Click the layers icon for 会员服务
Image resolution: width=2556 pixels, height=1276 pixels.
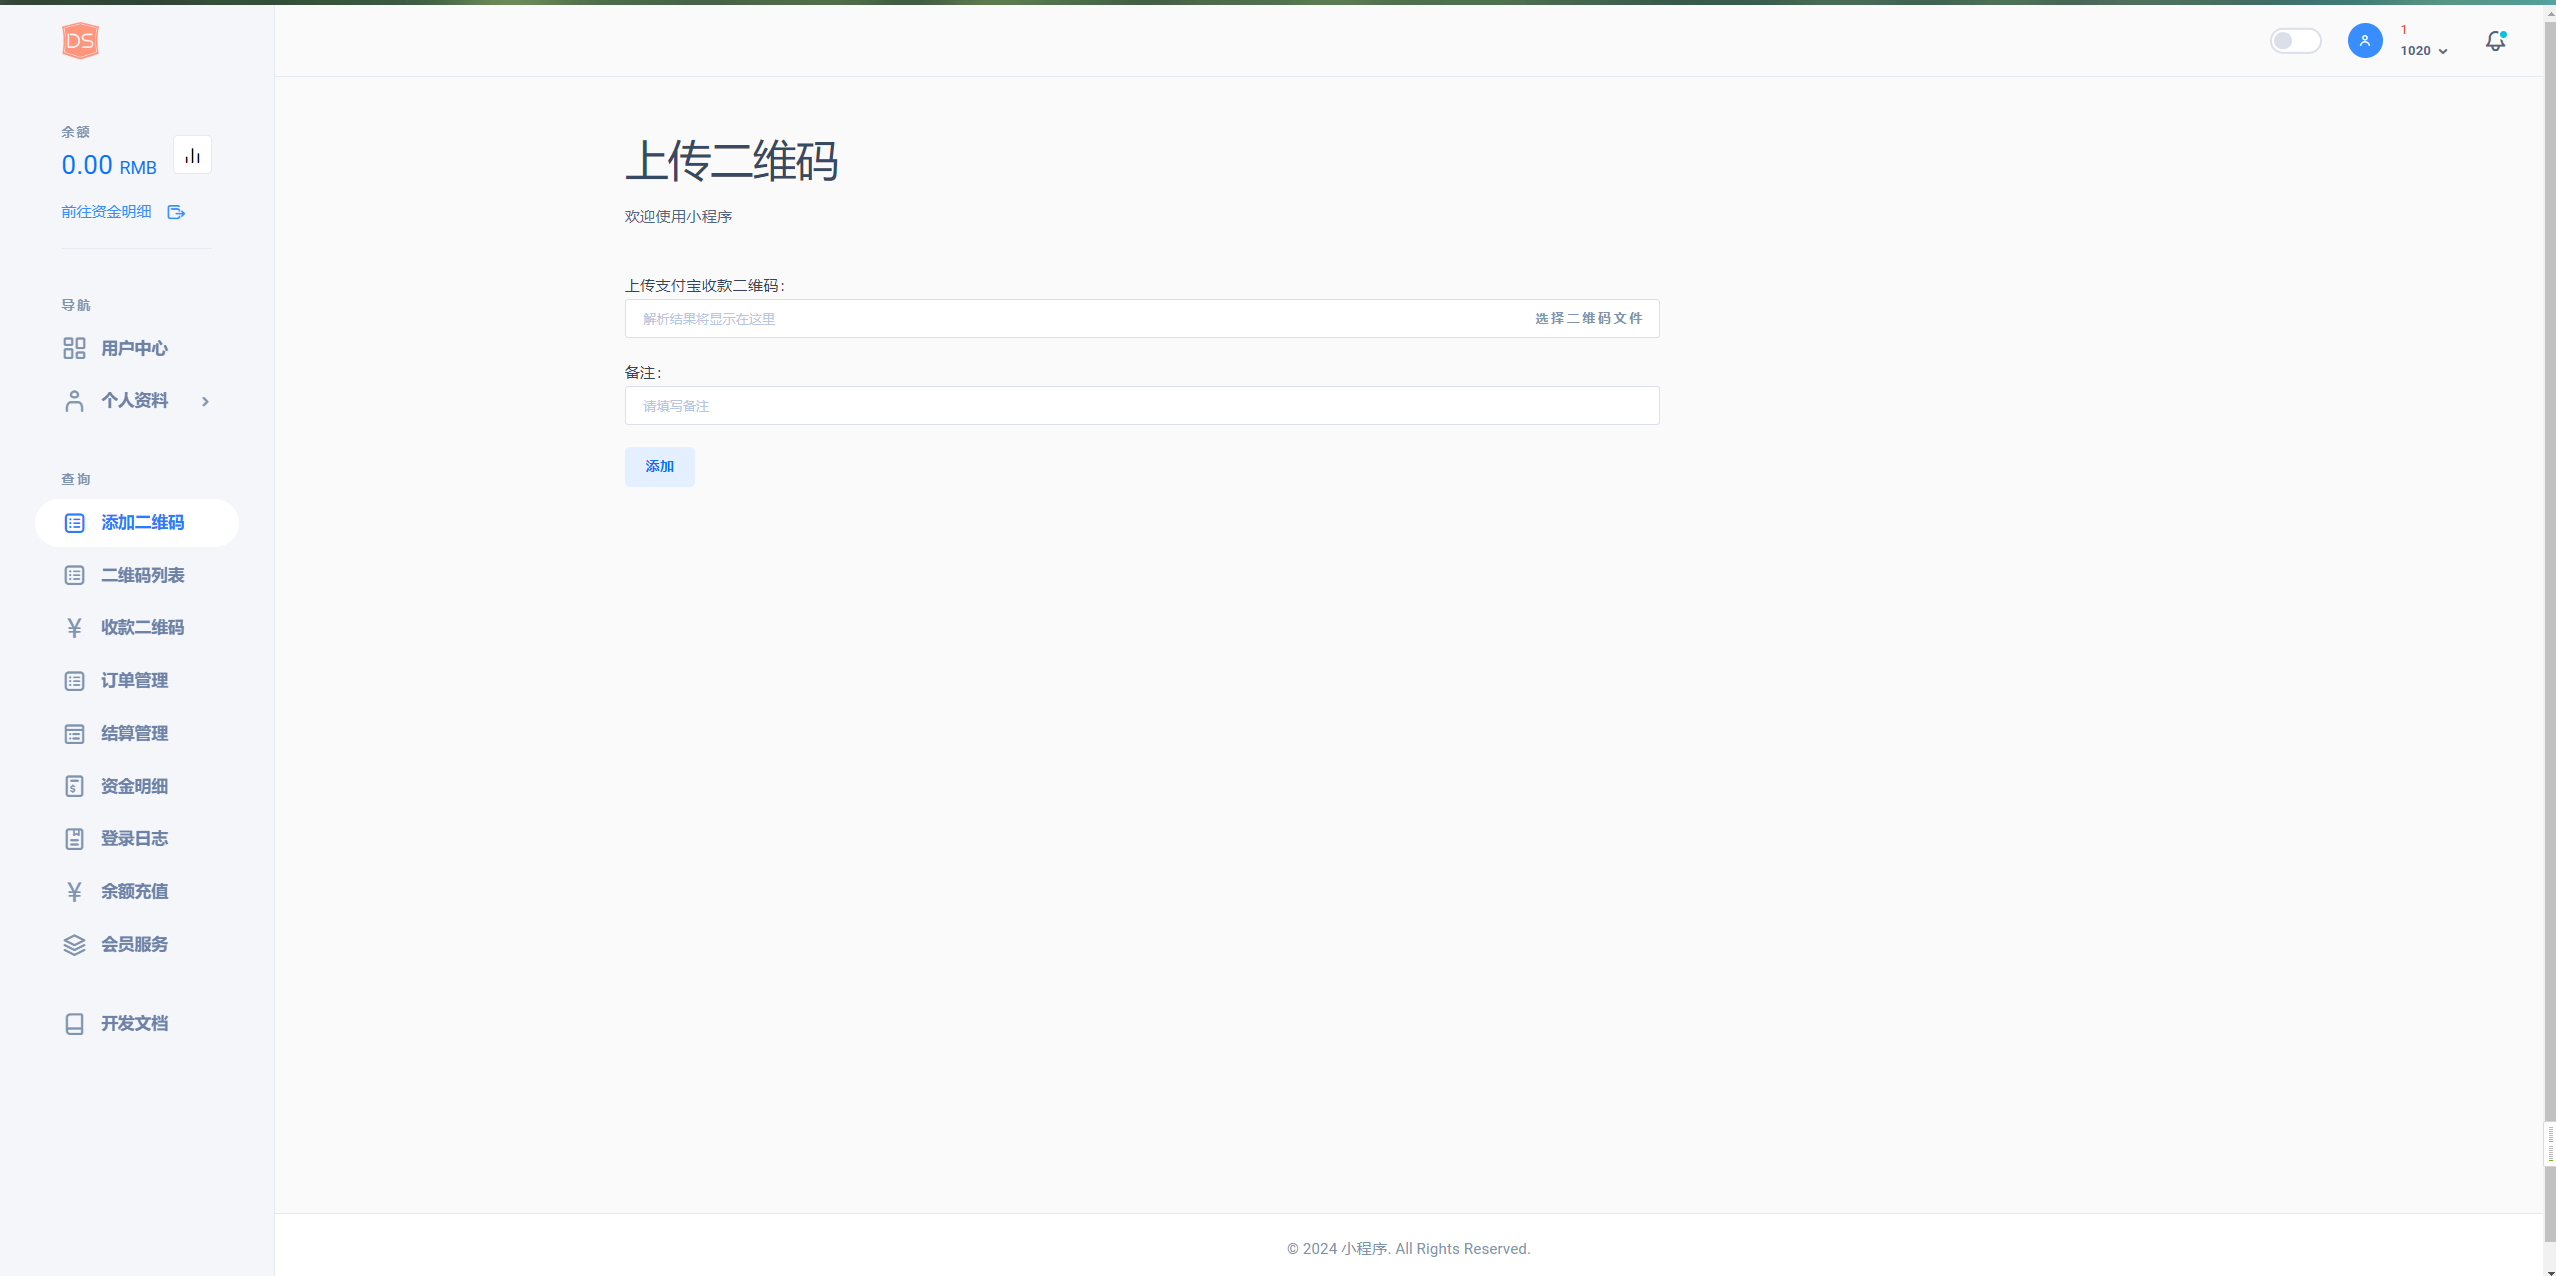click(74, 945)
